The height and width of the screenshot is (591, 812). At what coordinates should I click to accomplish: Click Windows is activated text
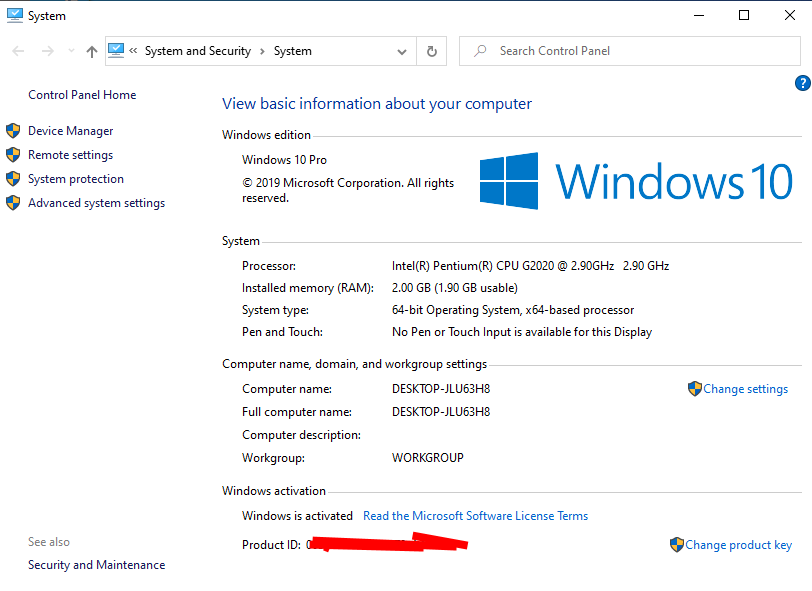[x=297, y=516]
